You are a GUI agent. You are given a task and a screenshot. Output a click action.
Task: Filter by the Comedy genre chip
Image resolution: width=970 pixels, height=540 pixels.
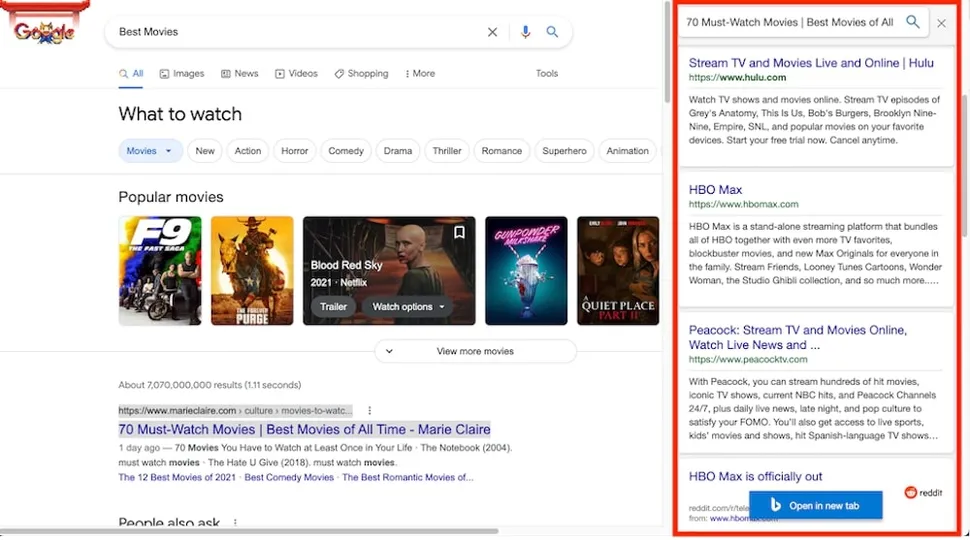[x=346, y=151]
